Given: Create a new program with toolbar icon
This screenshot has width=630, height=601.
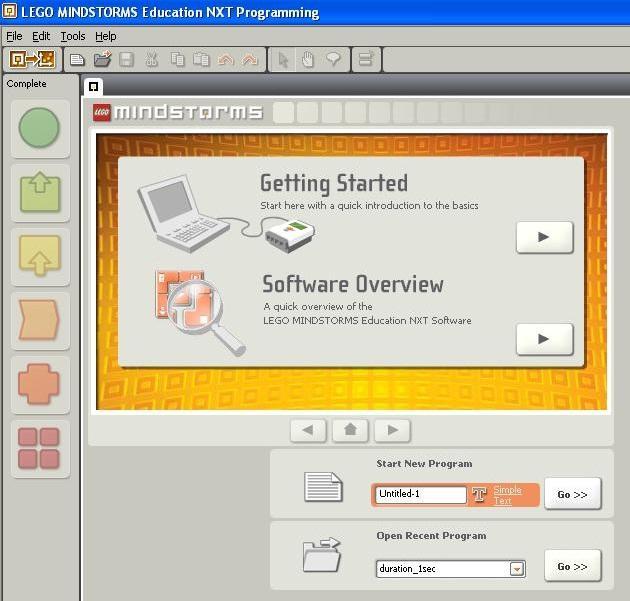Looking at the screenshot, I should (77, 60).
